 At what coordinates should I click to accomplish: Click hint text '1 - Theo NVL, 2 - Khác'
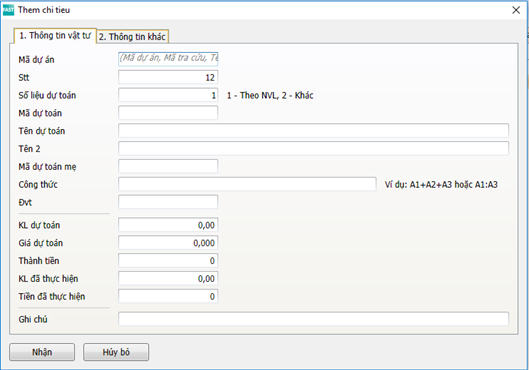(x=270, y=95)
